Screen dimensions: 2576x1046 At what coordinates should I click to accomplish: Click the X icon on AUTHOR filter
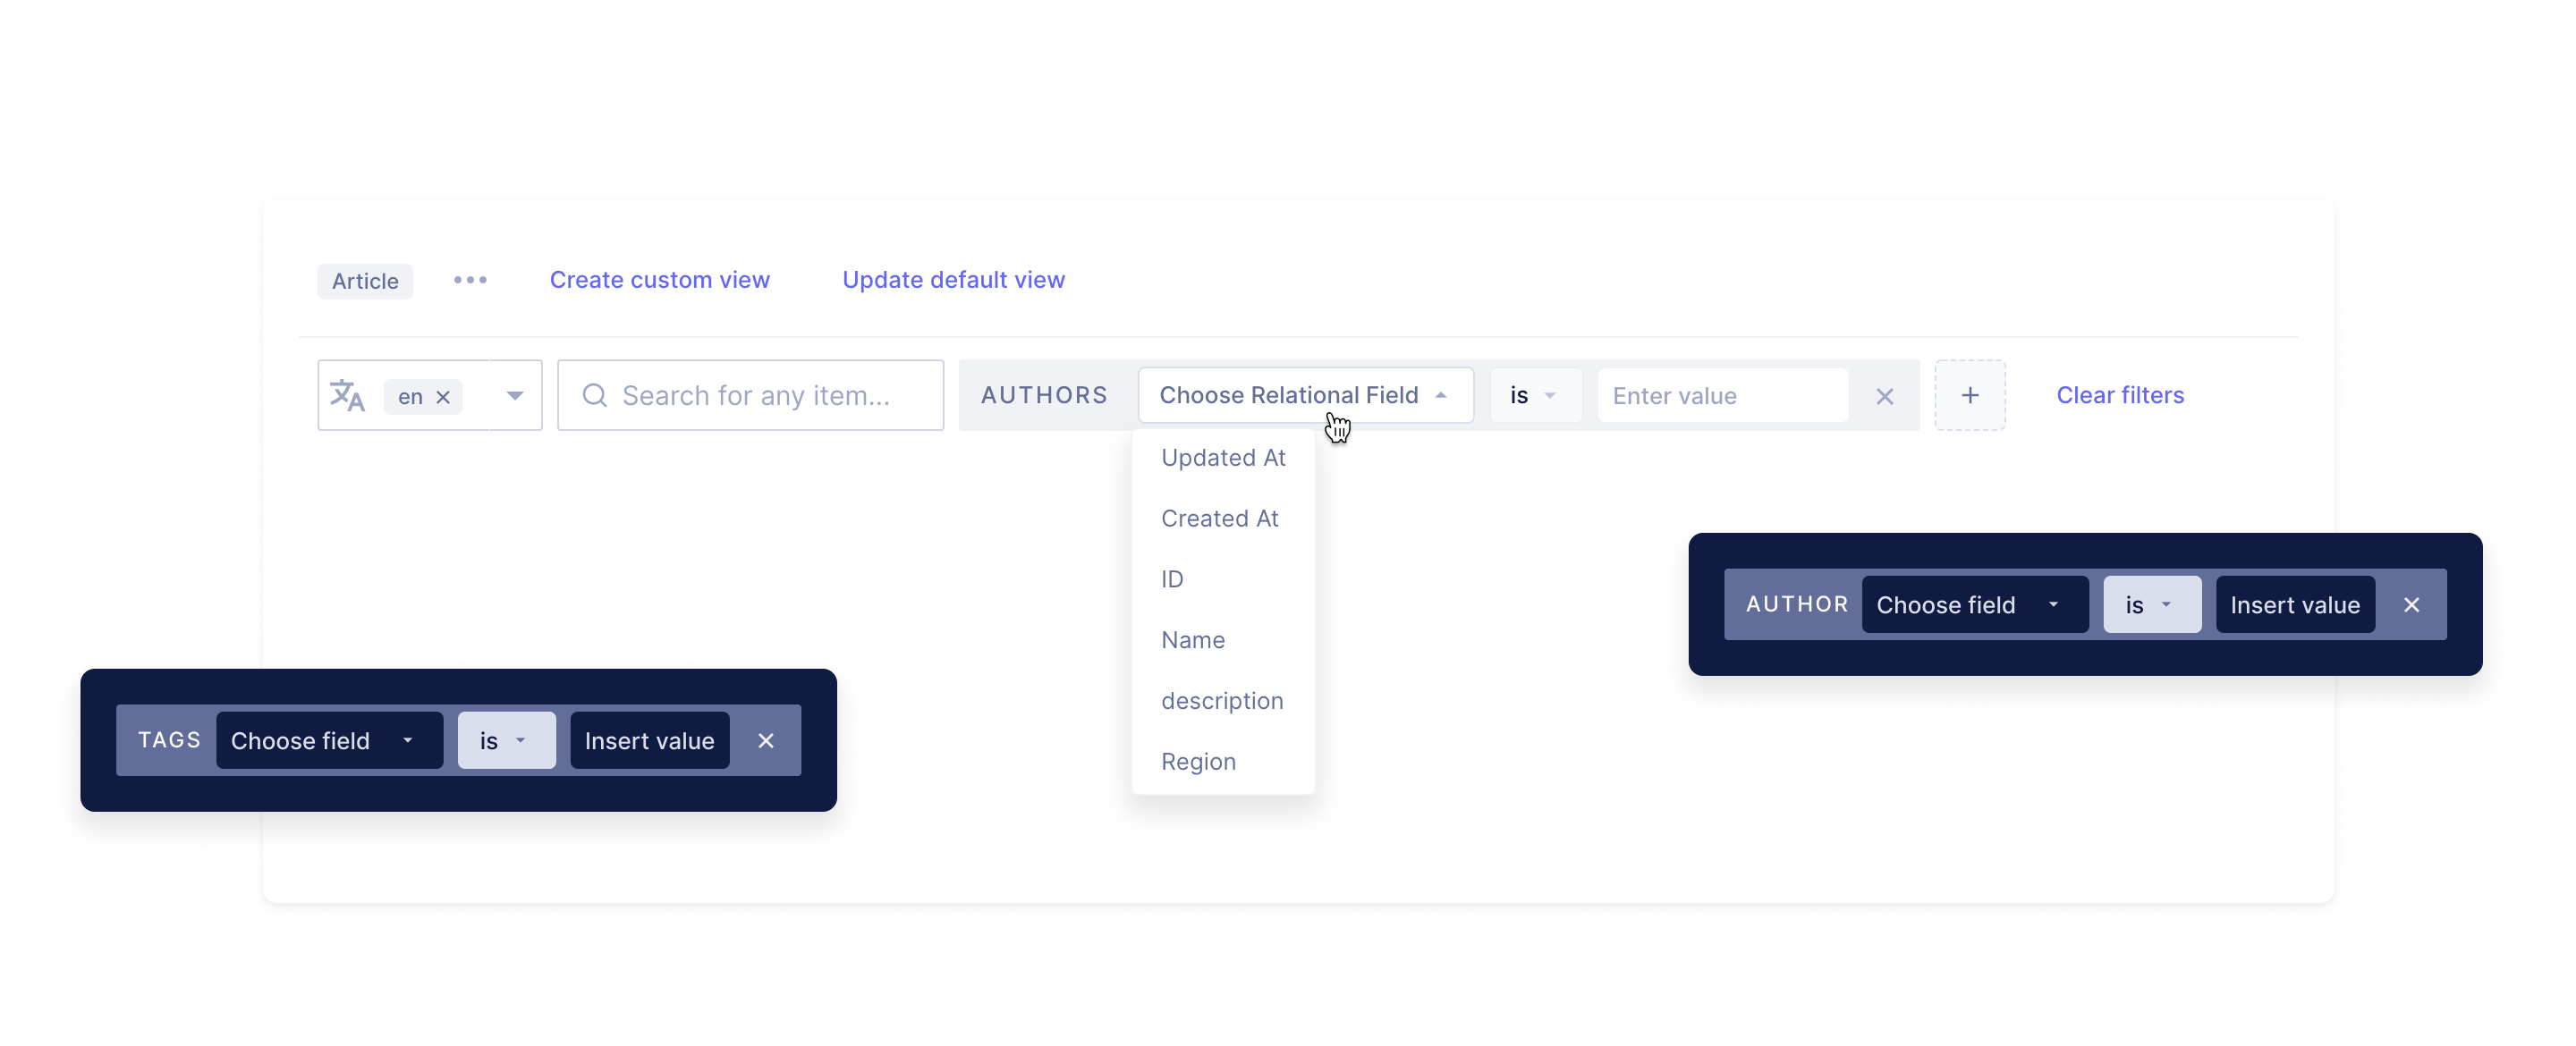pos(2411,604)
